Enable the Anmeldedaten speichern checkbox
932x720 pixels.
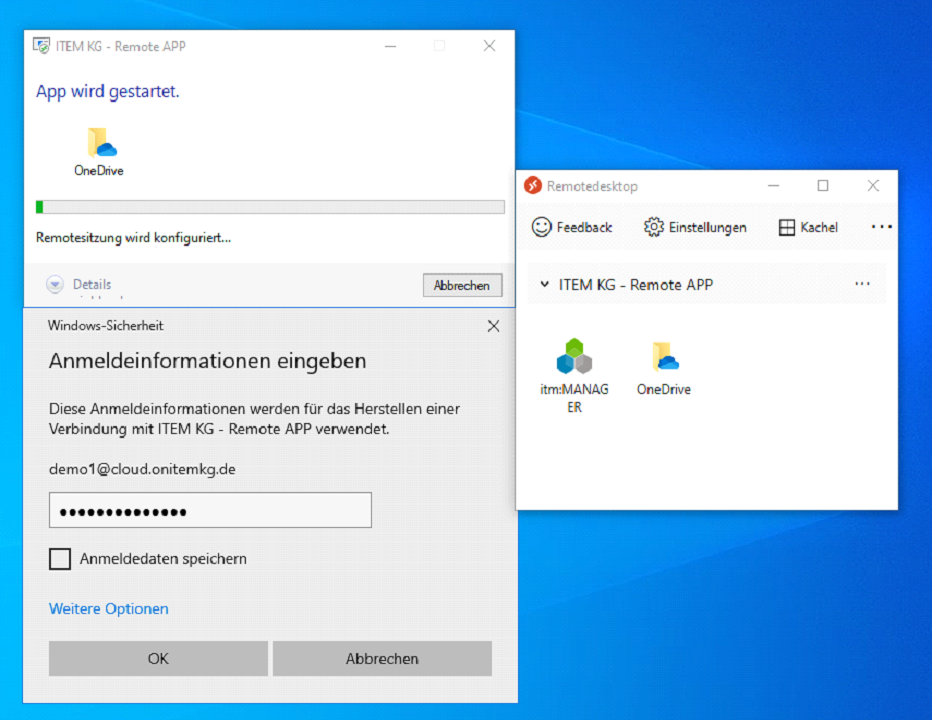click(x=60, y=559)
